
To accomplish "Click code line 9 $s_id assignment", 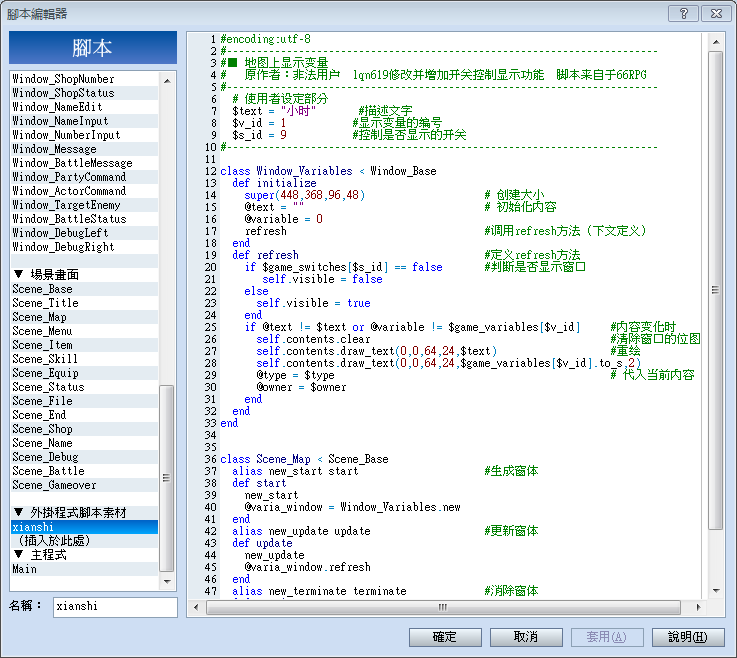I will coord(259,135).
